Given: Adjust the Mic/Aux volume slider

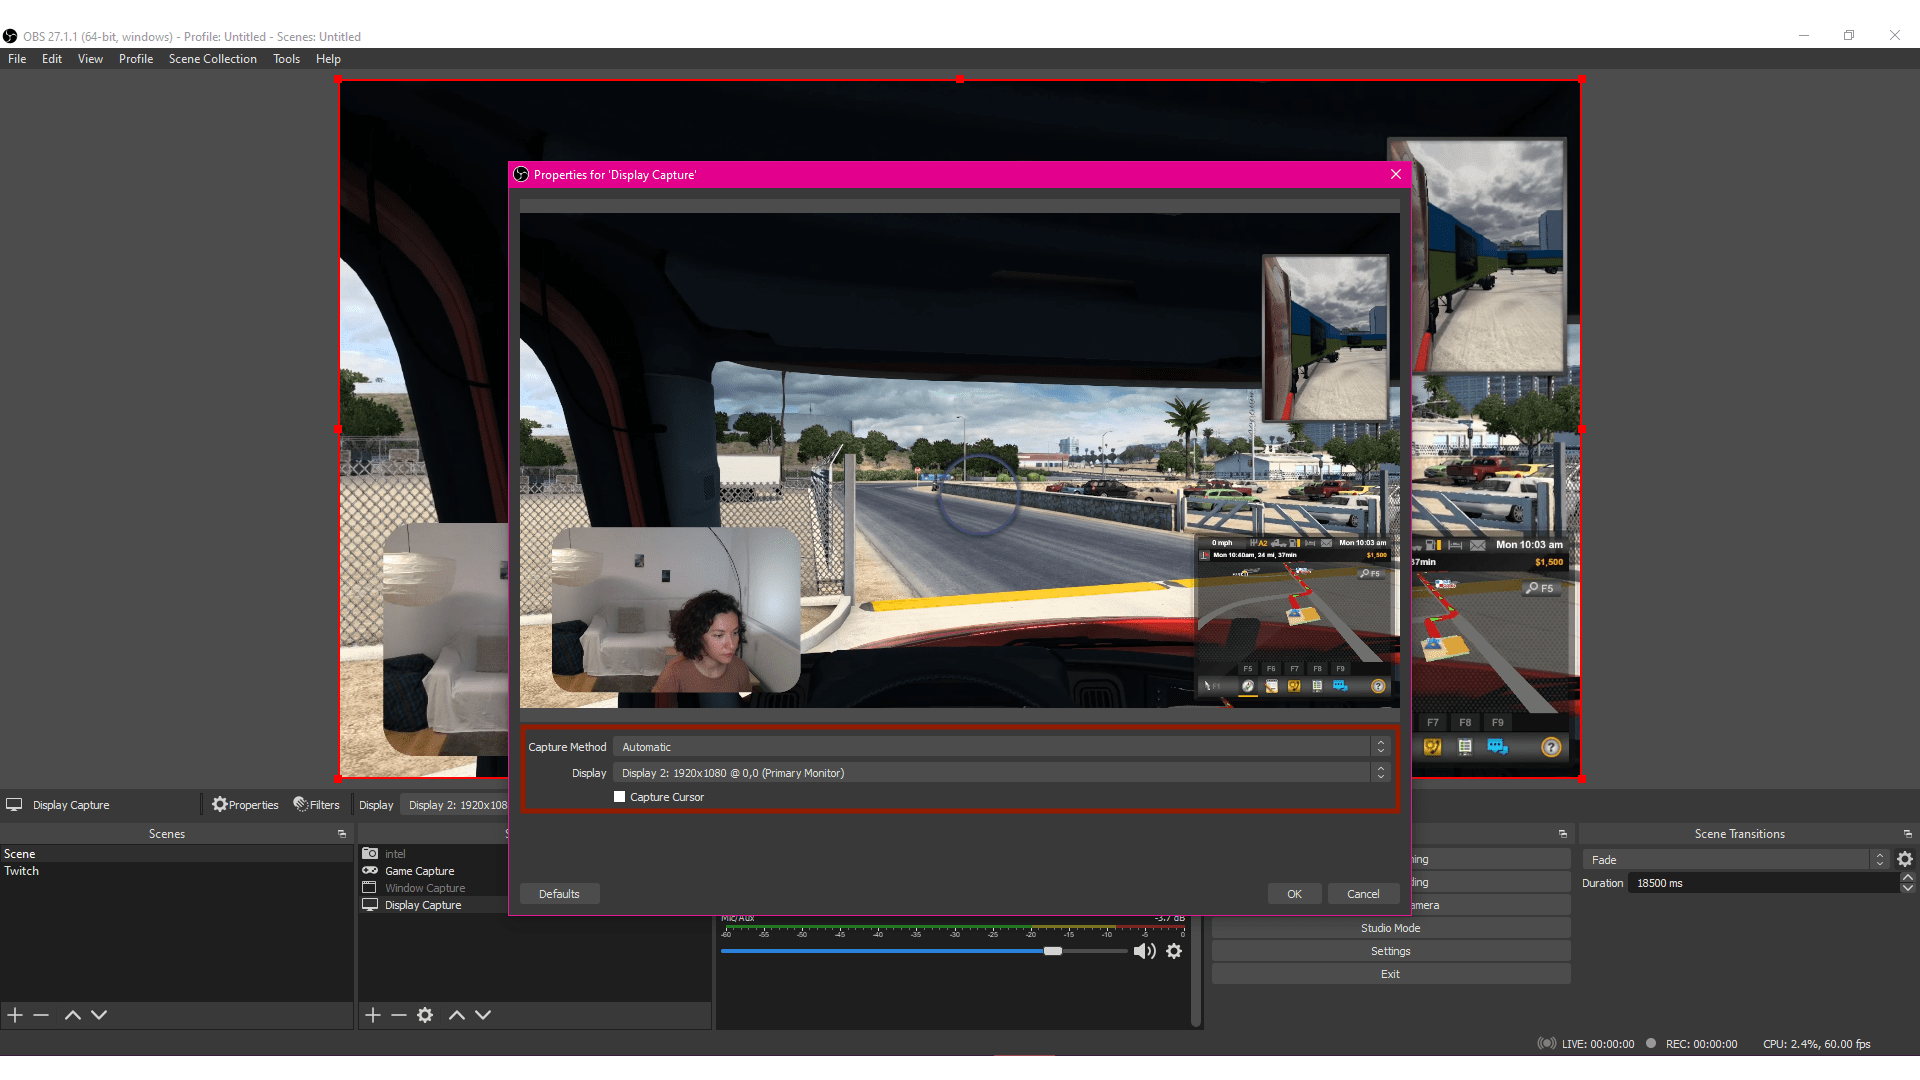Looking at the screenshot, I should pyautogui.click(x=1053, y=950).
